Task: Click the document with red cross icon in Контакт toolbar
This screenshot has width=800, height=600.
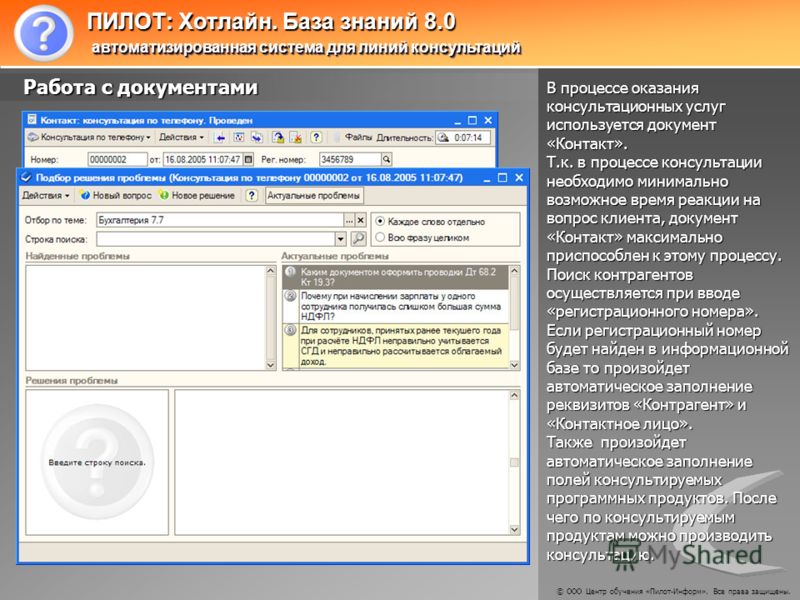Action: (x=296, y=137)
